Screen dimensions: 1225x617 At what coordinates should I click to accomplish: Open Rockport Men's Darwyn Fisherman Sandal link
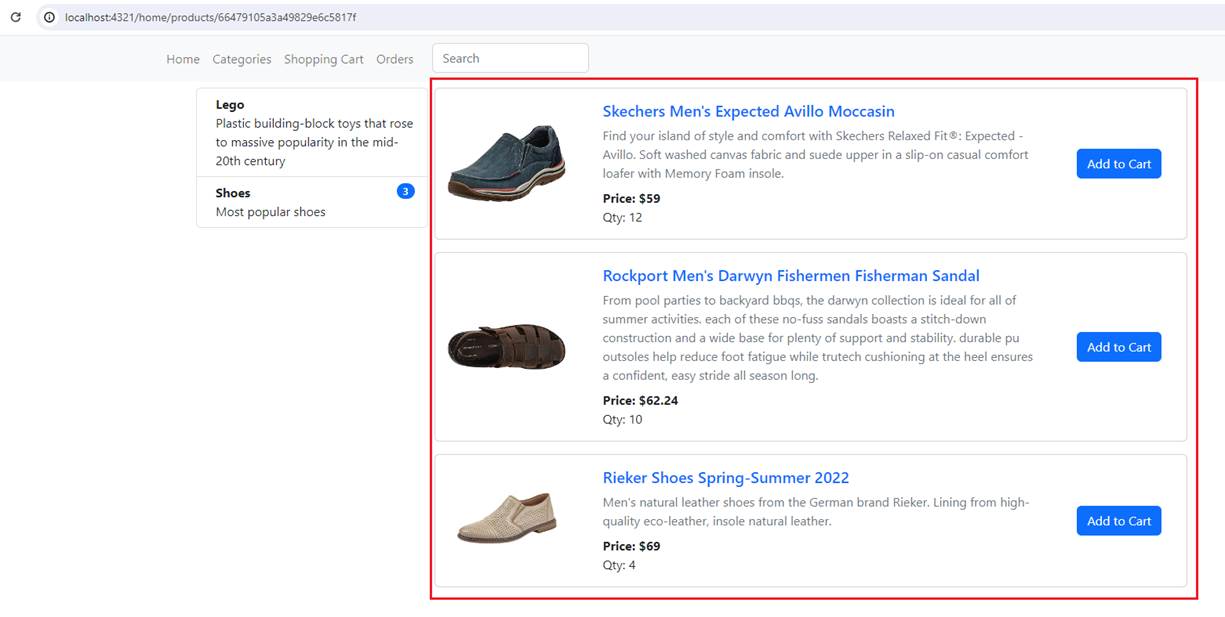791,276
